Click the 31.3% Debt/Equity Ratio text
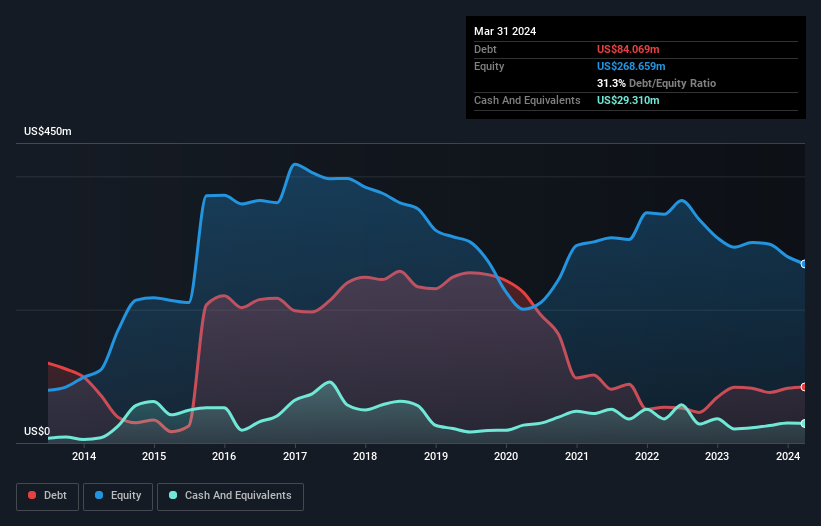This screenshot has width=821, height=526. [656, 83]
